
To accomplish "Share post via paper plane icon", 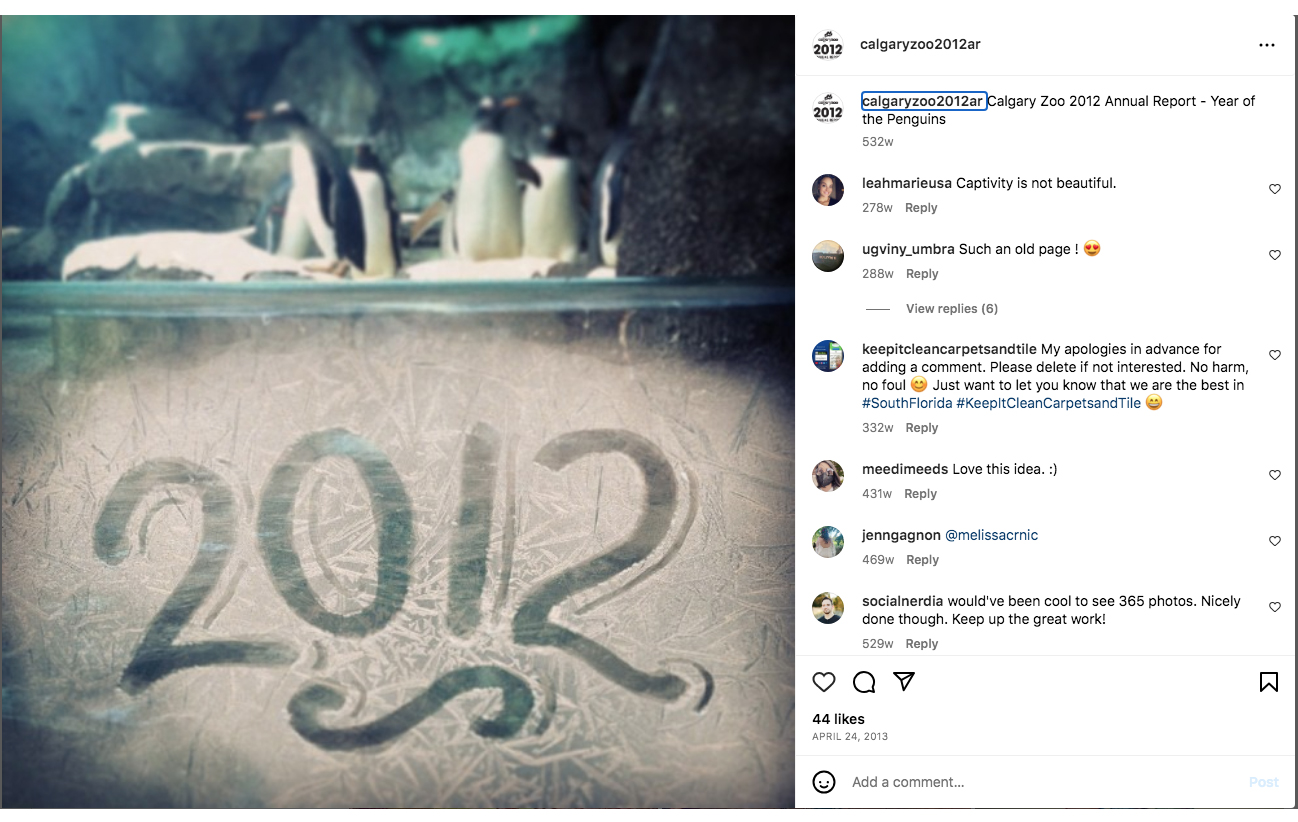I will 904,681.
